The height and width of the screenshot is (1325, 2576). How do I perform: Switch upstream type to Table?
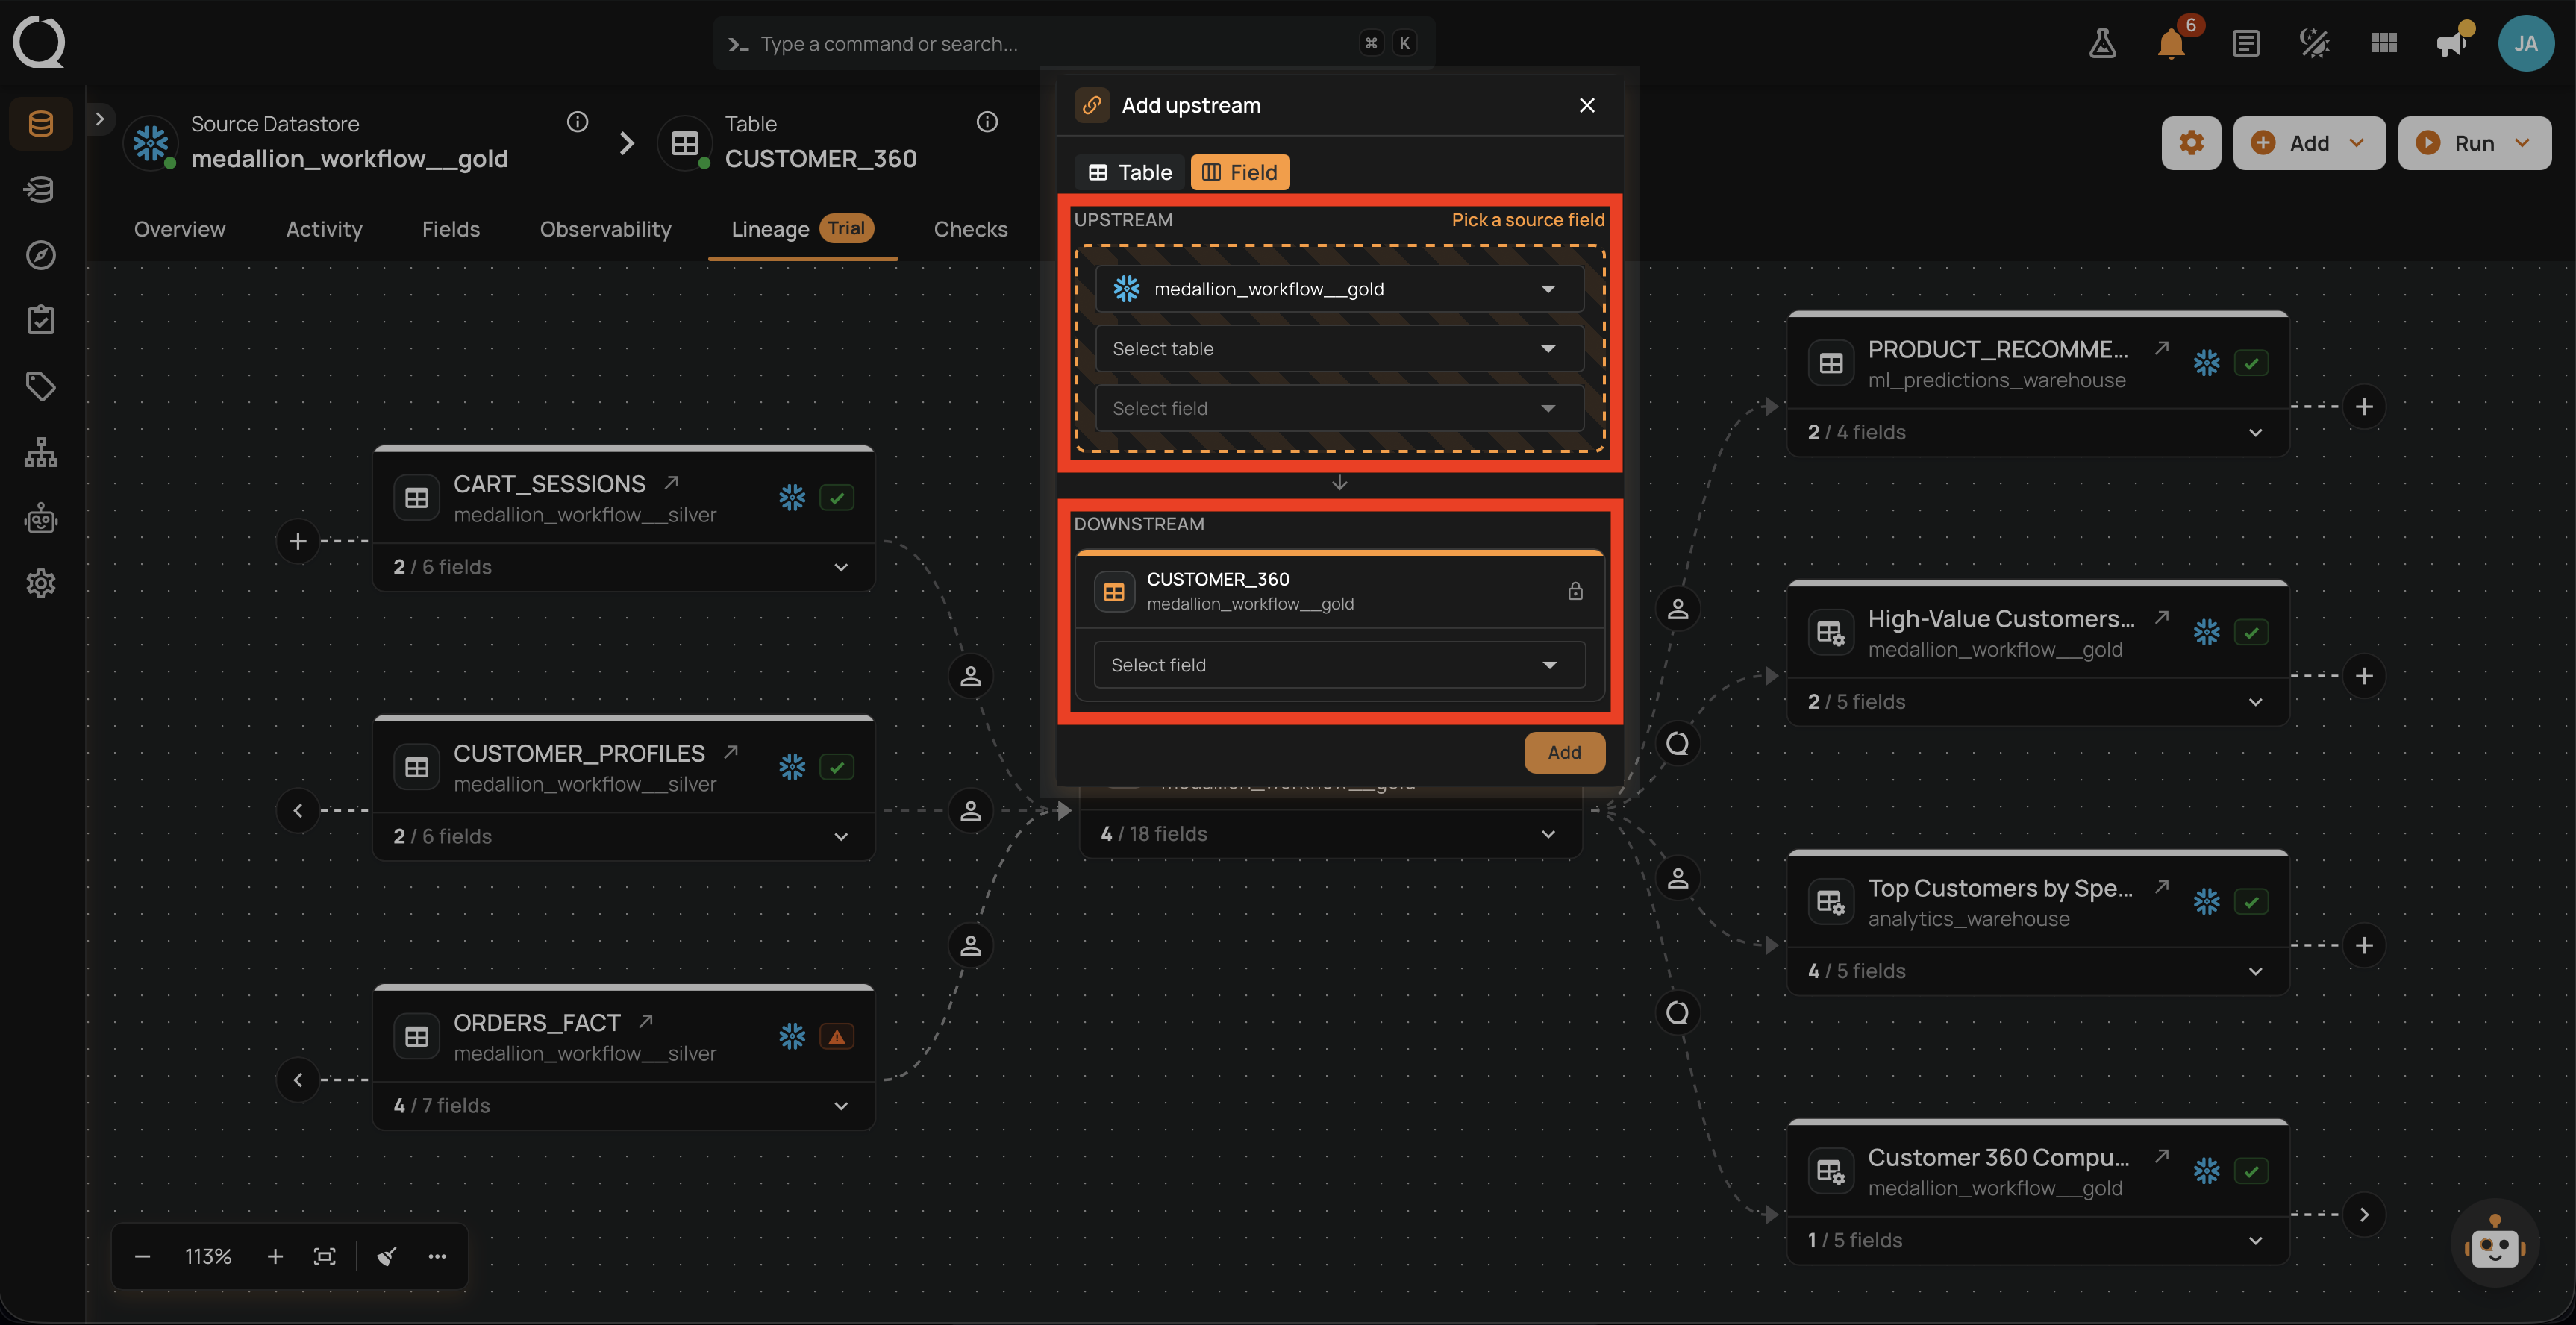pyautogui.click(x=1130, y=172)
